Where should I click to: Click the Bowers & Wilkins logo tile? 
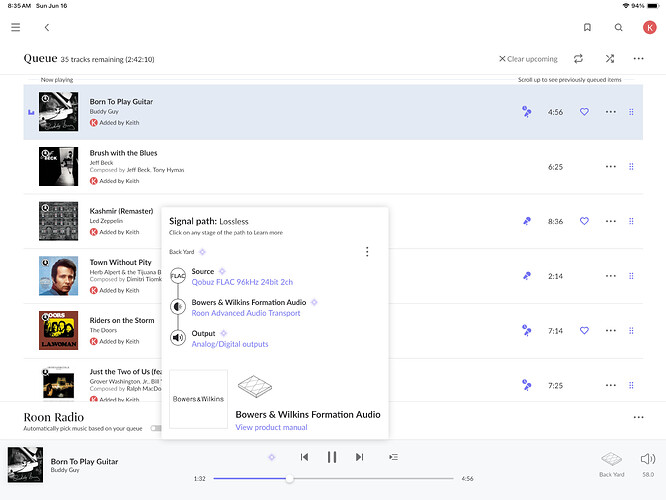[x=198, y=399]
